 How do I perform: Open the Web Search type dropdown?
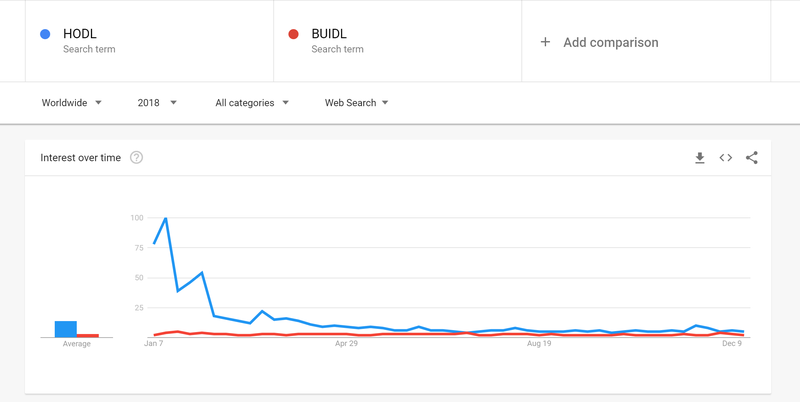[x=357, y=102]
